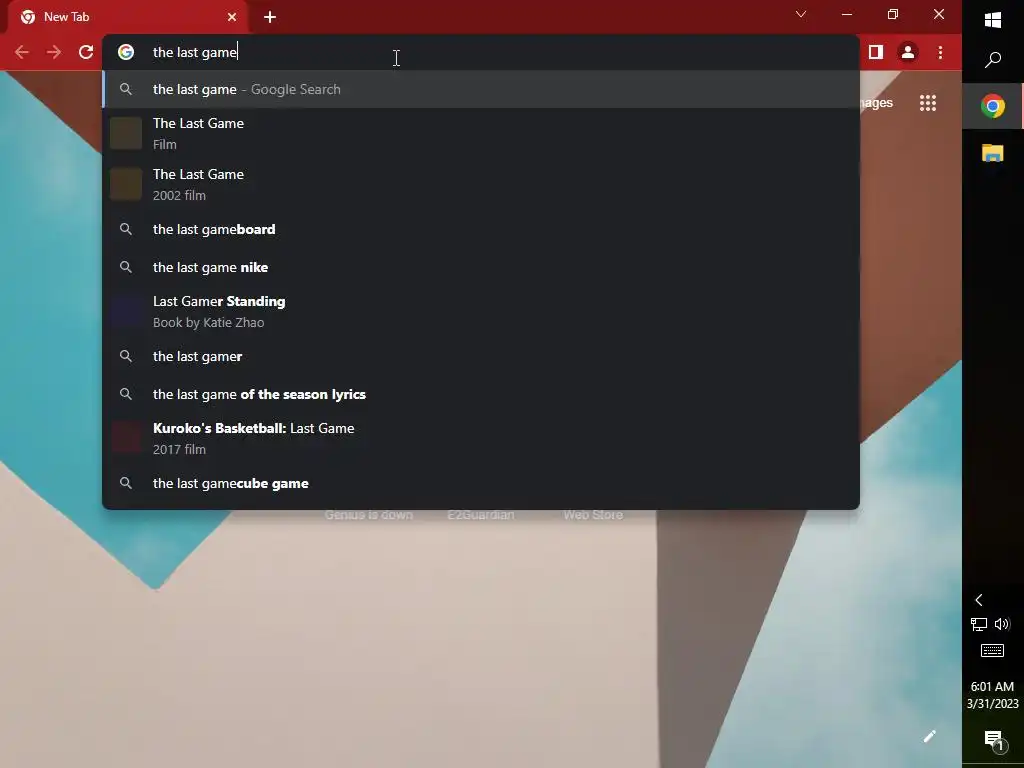Image resolution: width=1024 pixels, height=768 pixels.
Task: Open the Windows Start button
Action: [993, 20]
